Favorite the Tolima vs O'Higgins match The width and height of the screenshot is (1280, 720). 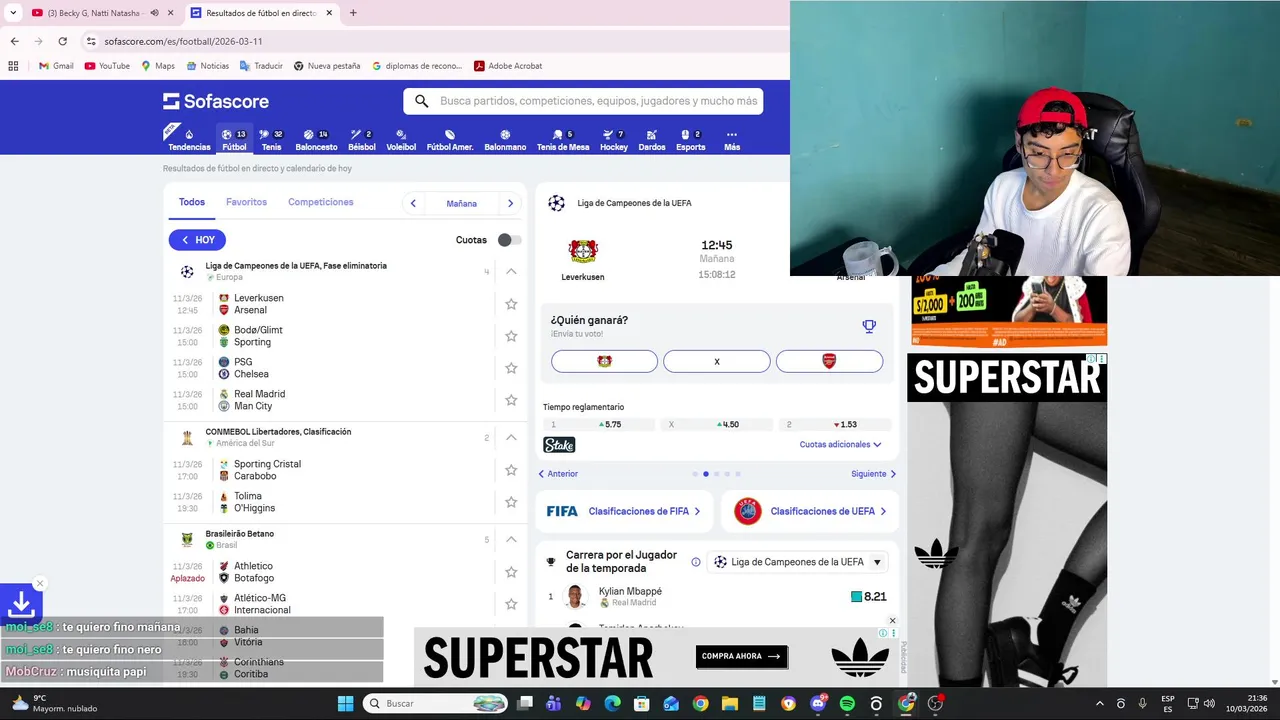tap(511, 502)
